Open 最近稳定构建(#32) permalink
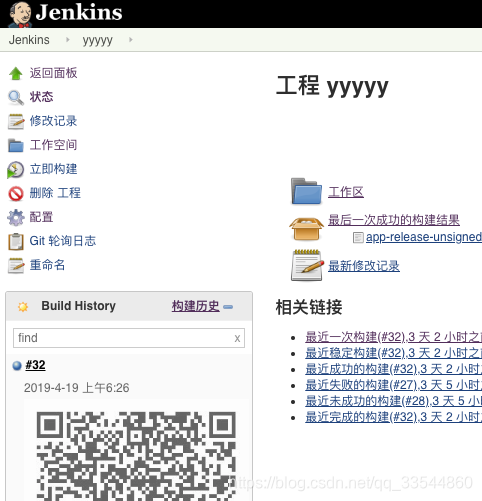Viewport: 482px width, 501px height. [x=394, y=353]
